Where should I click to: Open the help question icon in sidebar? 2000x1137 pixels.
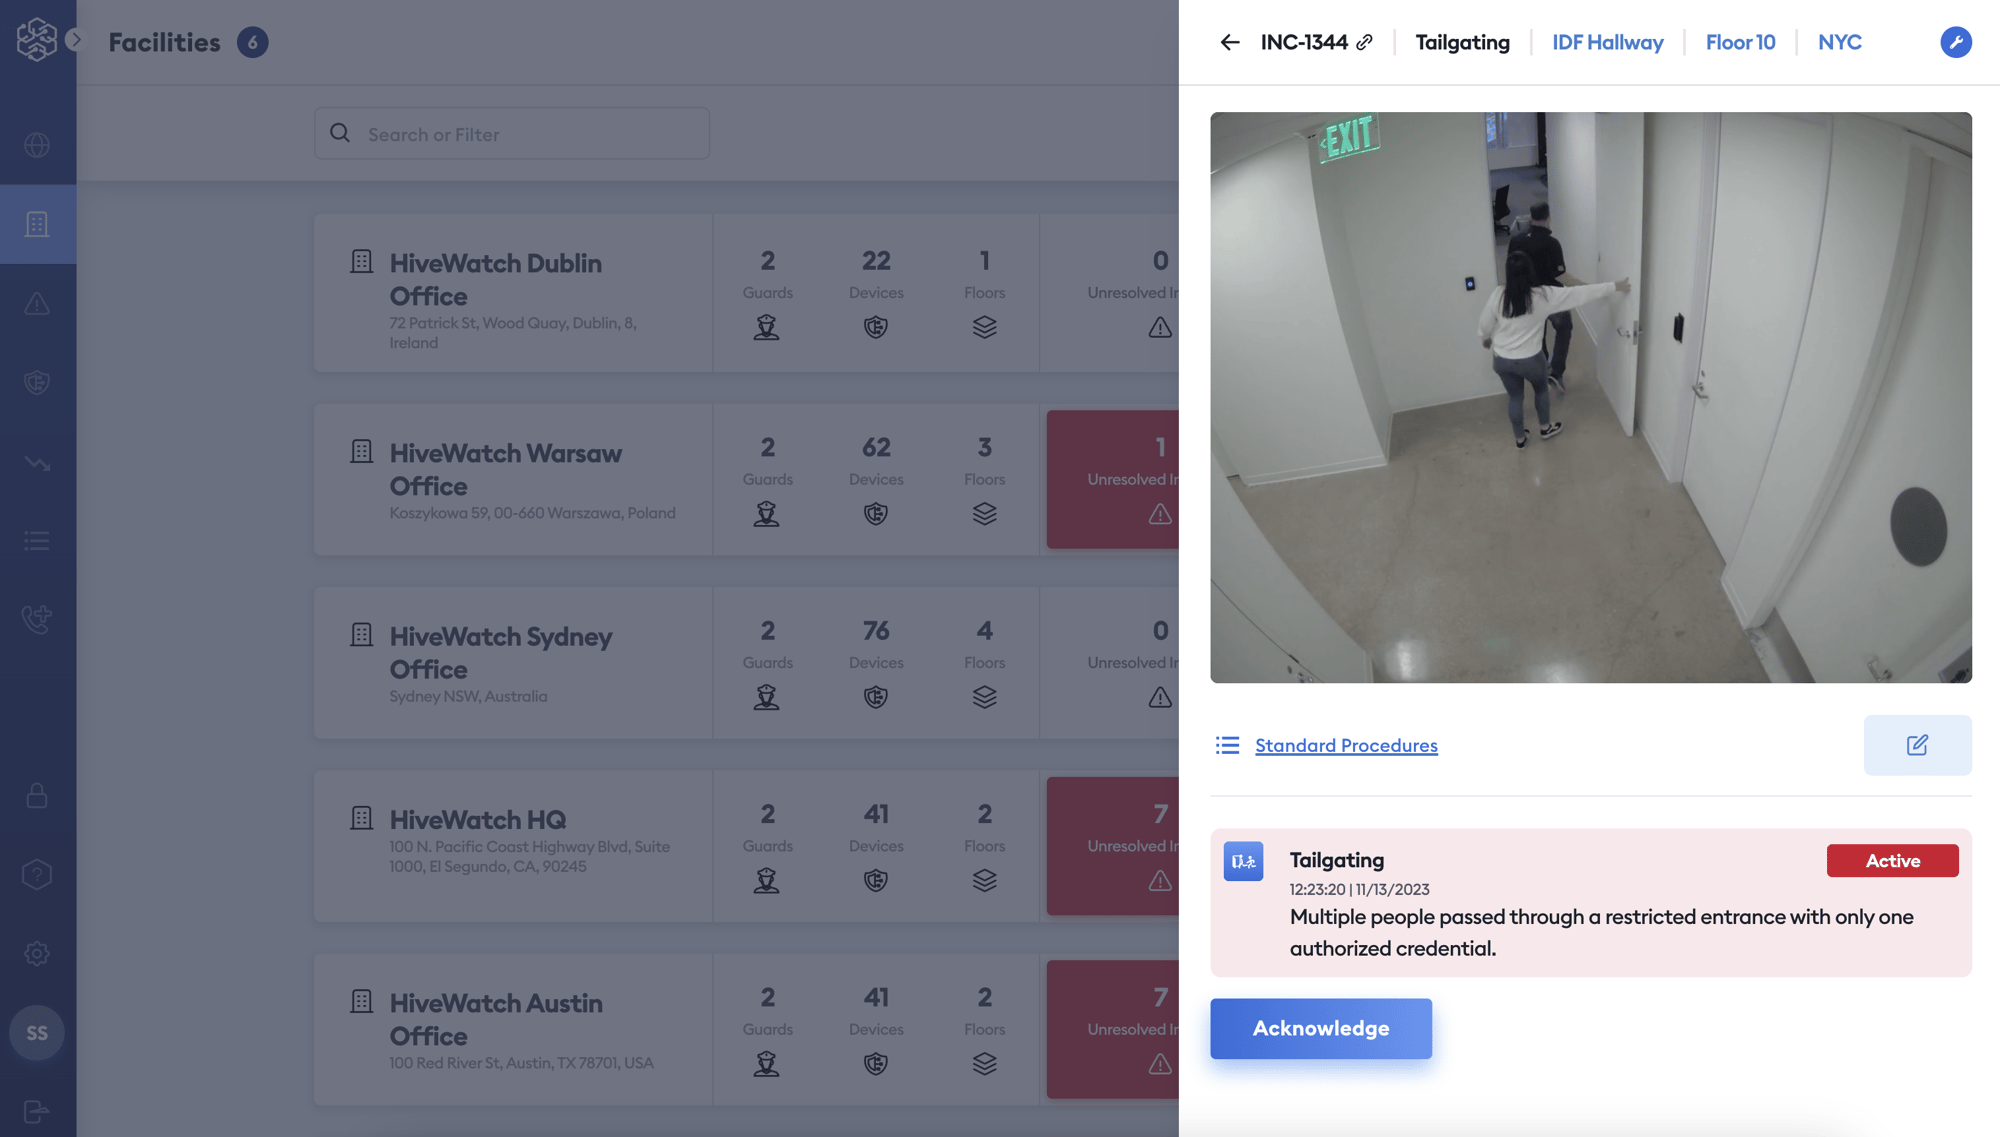(37, 875)
